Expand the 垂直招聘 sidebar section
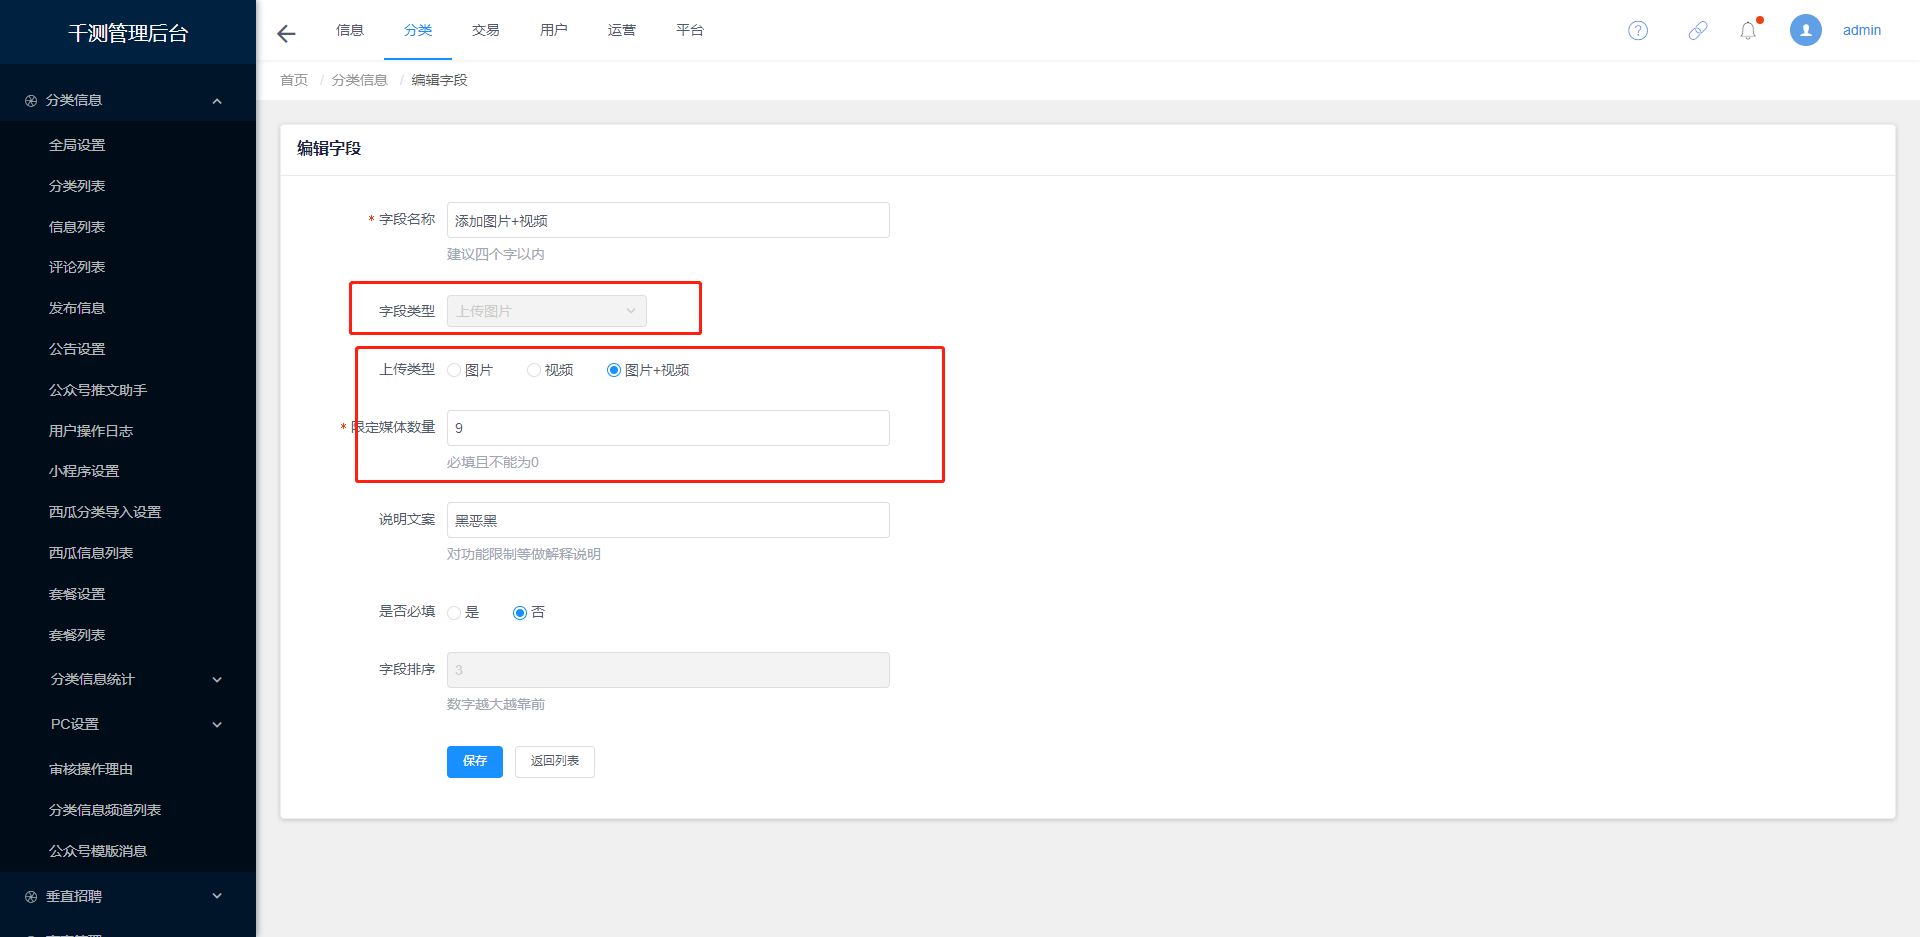The image size is (1920, 937). coord(217,897)
